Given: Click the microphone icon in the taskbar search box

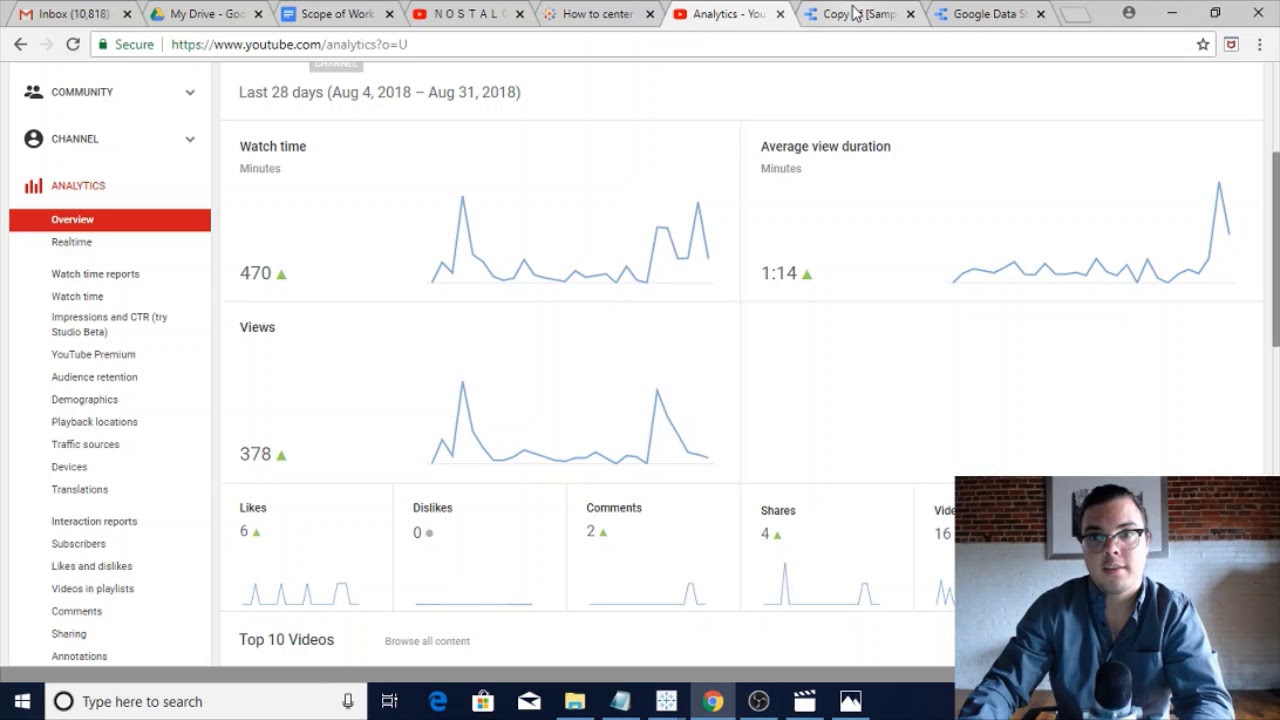Looking at the screenshot, I should [x=348, y=701].
